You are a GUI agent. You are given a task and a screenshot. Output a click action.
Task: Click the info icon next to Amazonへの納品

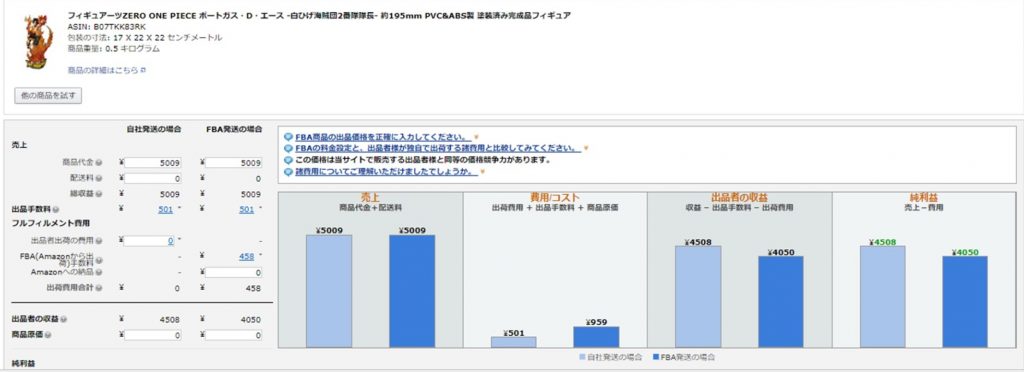[99, 271]
